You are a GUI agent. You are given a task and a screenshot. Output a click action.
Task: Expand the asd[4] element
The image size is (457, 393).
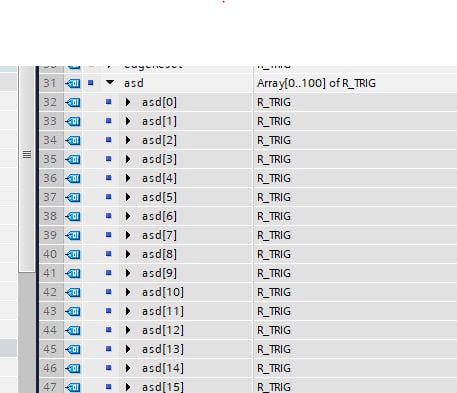coord(128,178)
